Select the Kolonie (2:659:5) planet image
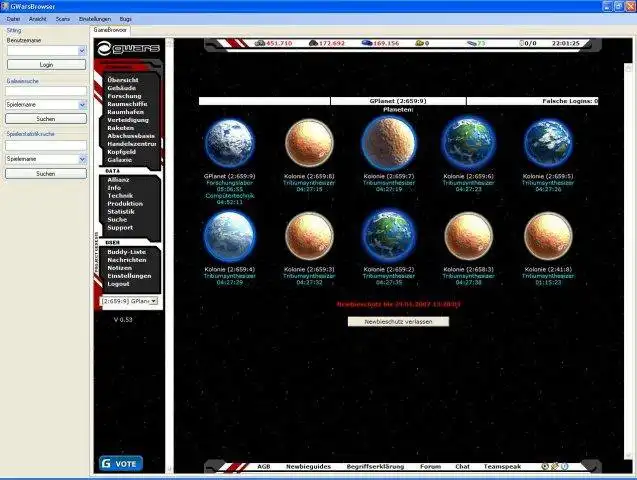This screenshot has height=480, width=637. point(548,143)
